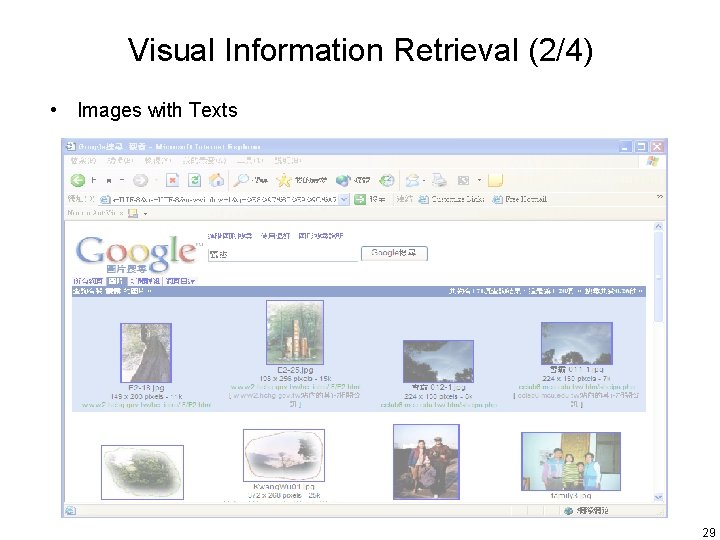This screenshot has height=540, width=720.
Task: Click the IE title bar page icon
Action: [70, 146]
